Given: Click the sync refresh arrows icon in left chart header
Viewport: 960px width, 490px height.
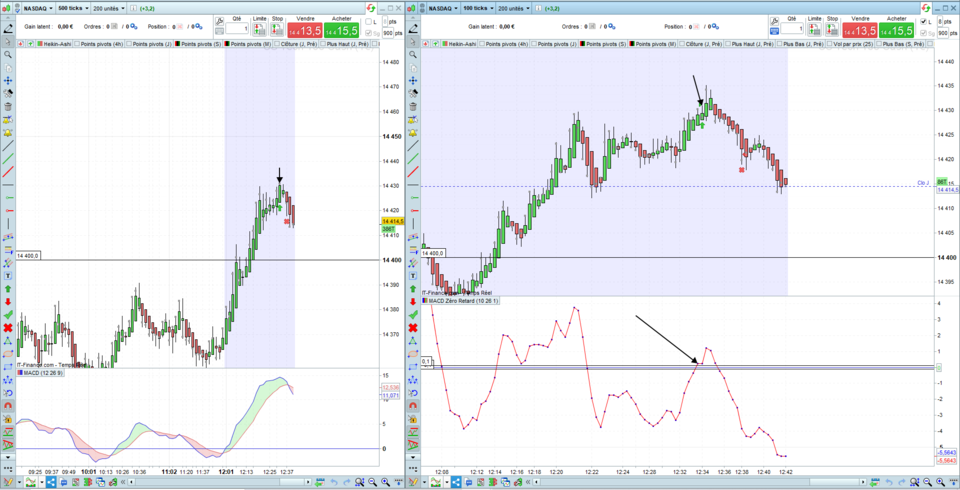Looking at the screenshot, I should point(373,8).
